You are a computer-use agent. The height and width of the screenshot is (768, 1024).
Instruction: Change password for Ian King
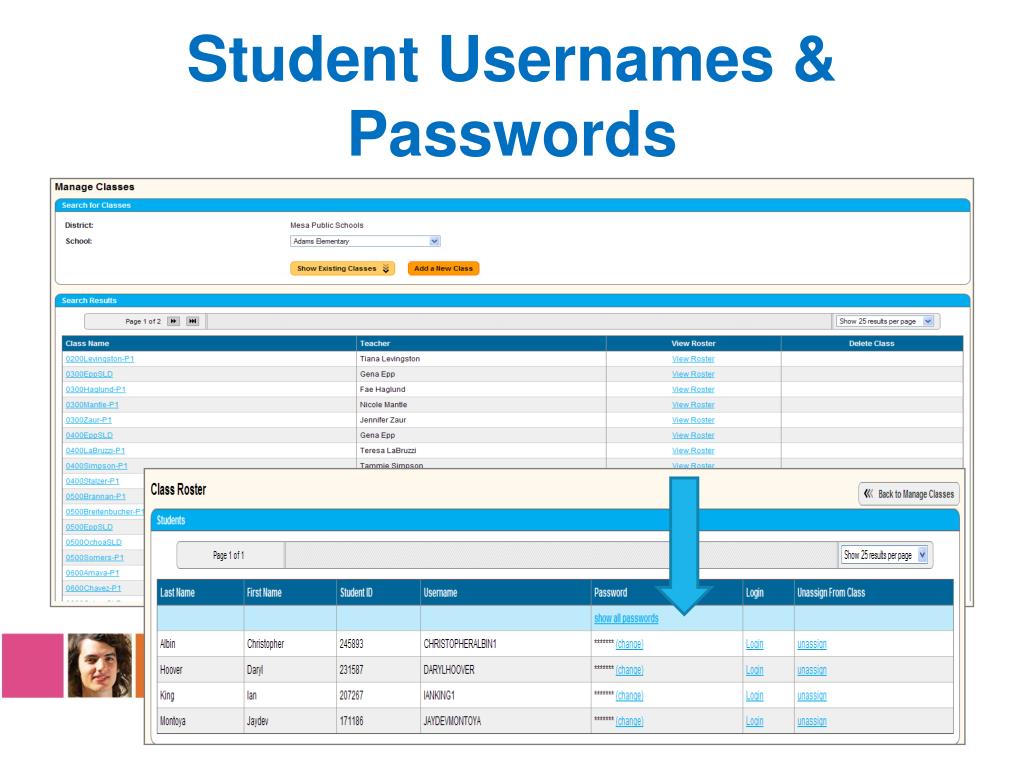[x=630, y=696]
